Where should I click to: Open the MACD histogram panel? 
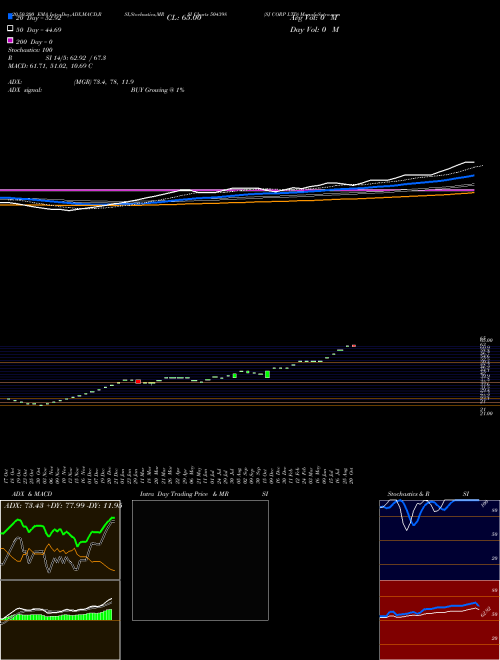60,620
